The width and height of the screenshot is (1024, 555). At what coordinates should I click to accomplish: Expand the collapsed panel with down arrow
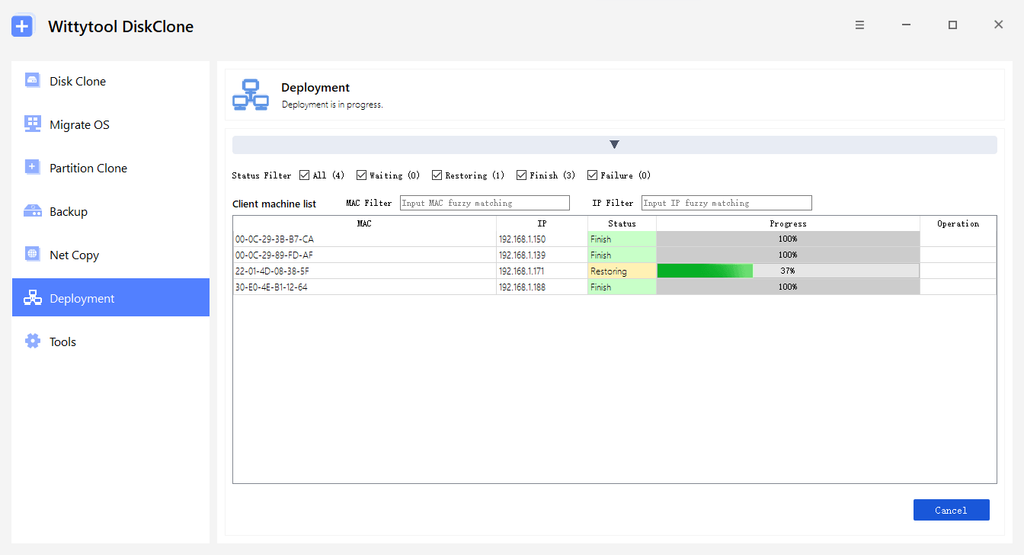(615, 144)
